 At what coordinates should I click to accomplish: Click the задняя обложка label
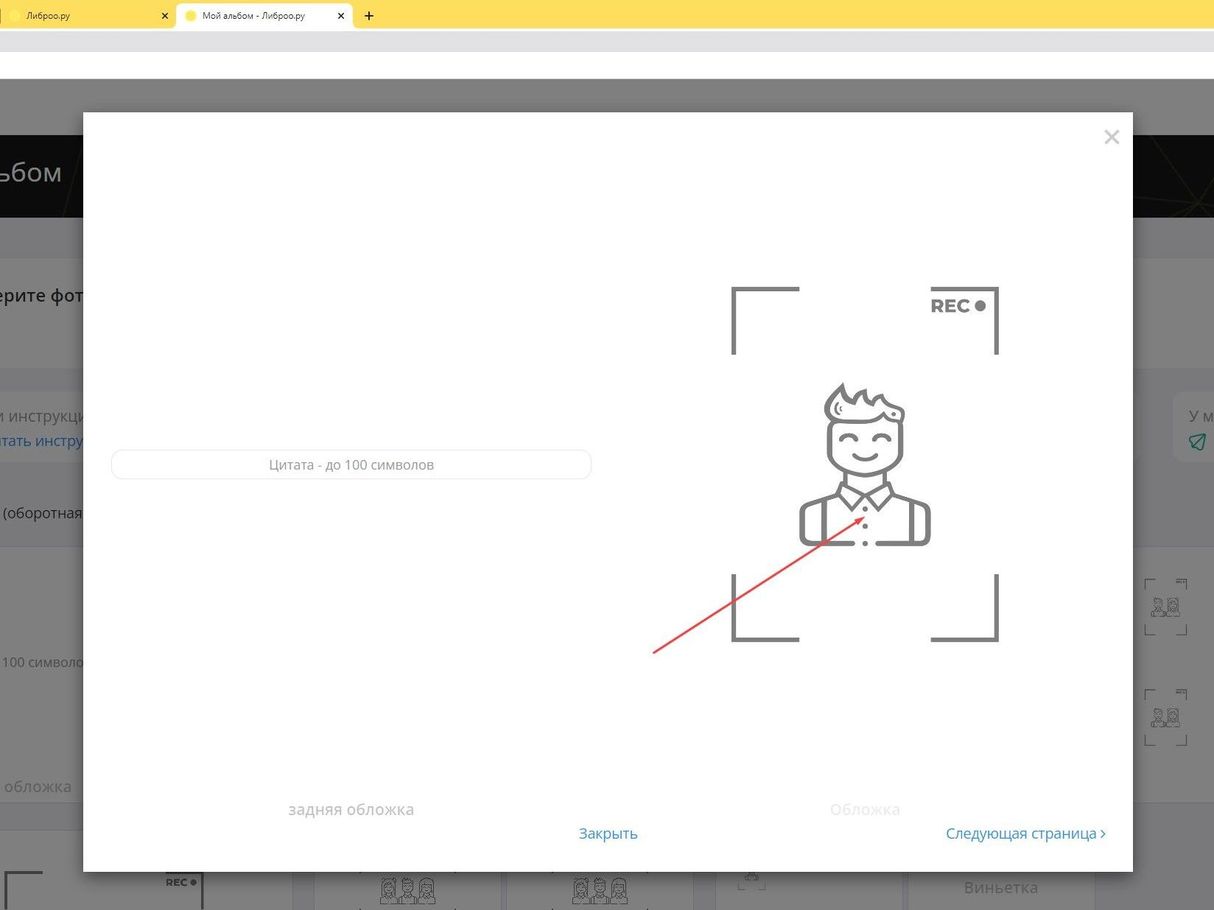click(x=351, y=809)
